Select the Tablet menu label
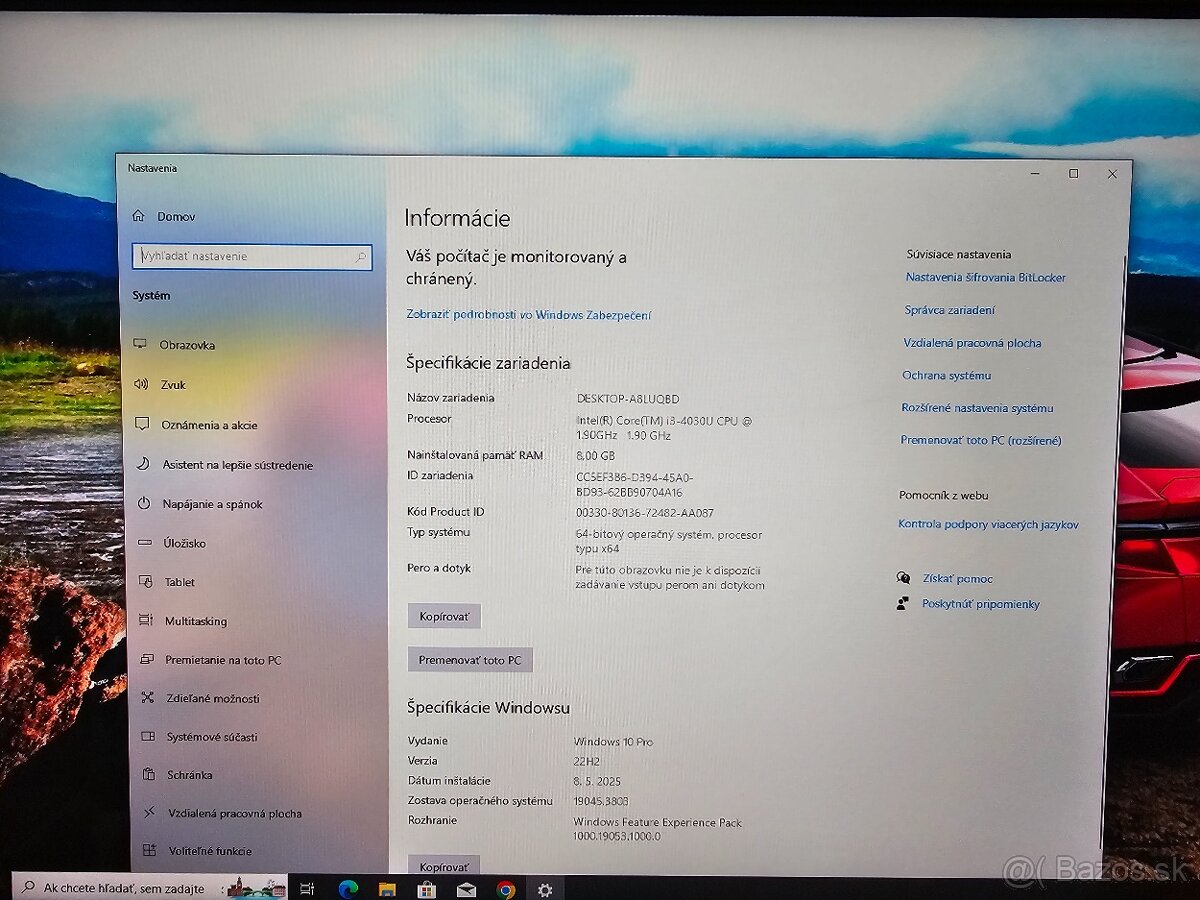1200x900 pixels. 180,582
